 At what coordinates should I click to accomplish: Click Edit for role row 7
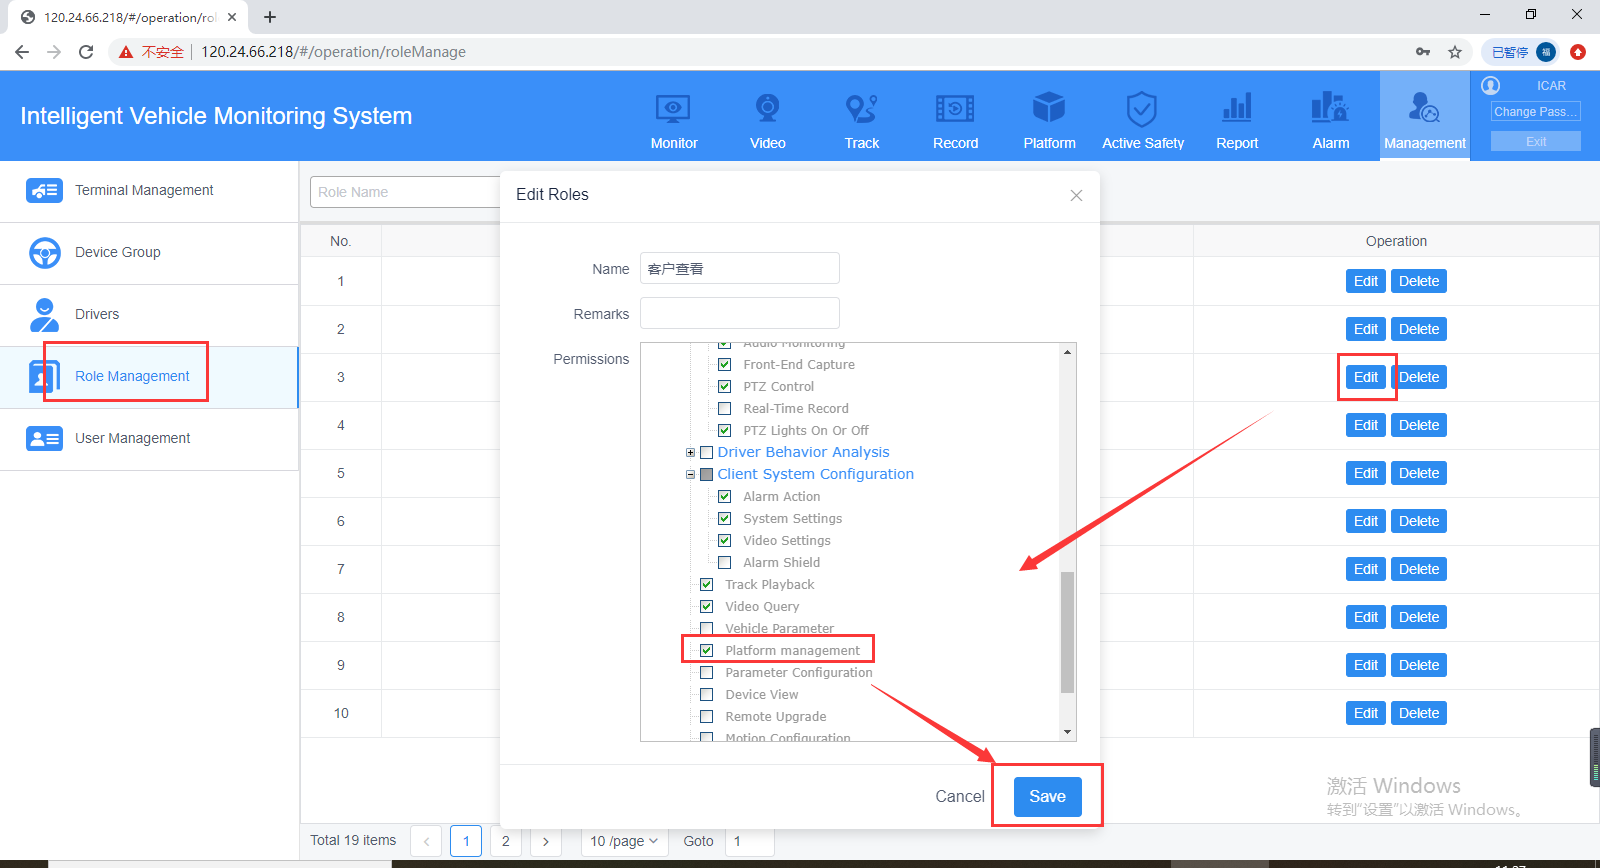(1366, 569)
